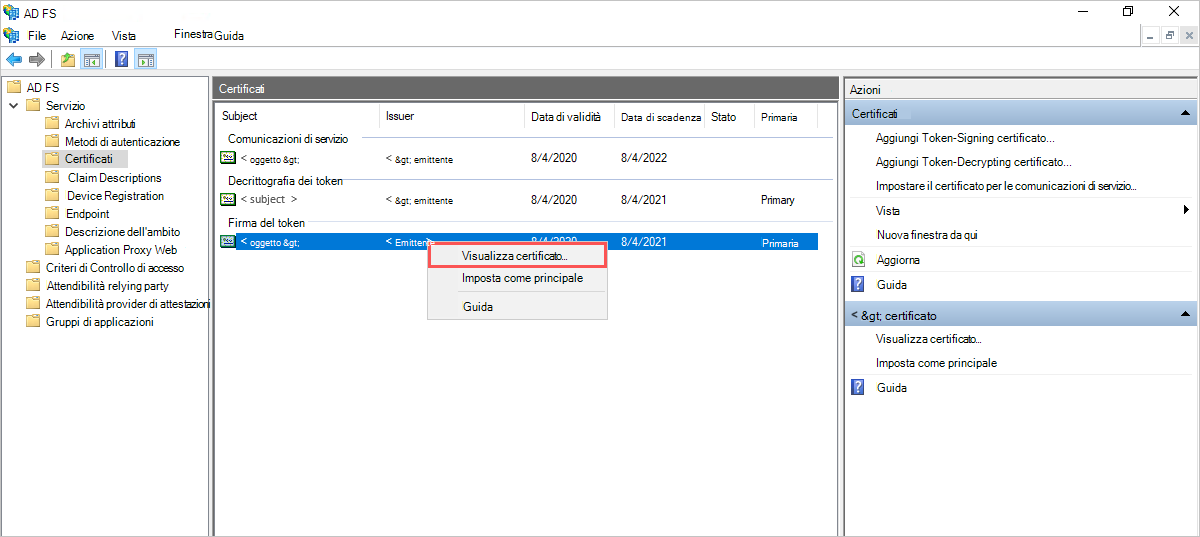
Task: Collapse the Servizio tree node
Action: [x=13, y=105]
